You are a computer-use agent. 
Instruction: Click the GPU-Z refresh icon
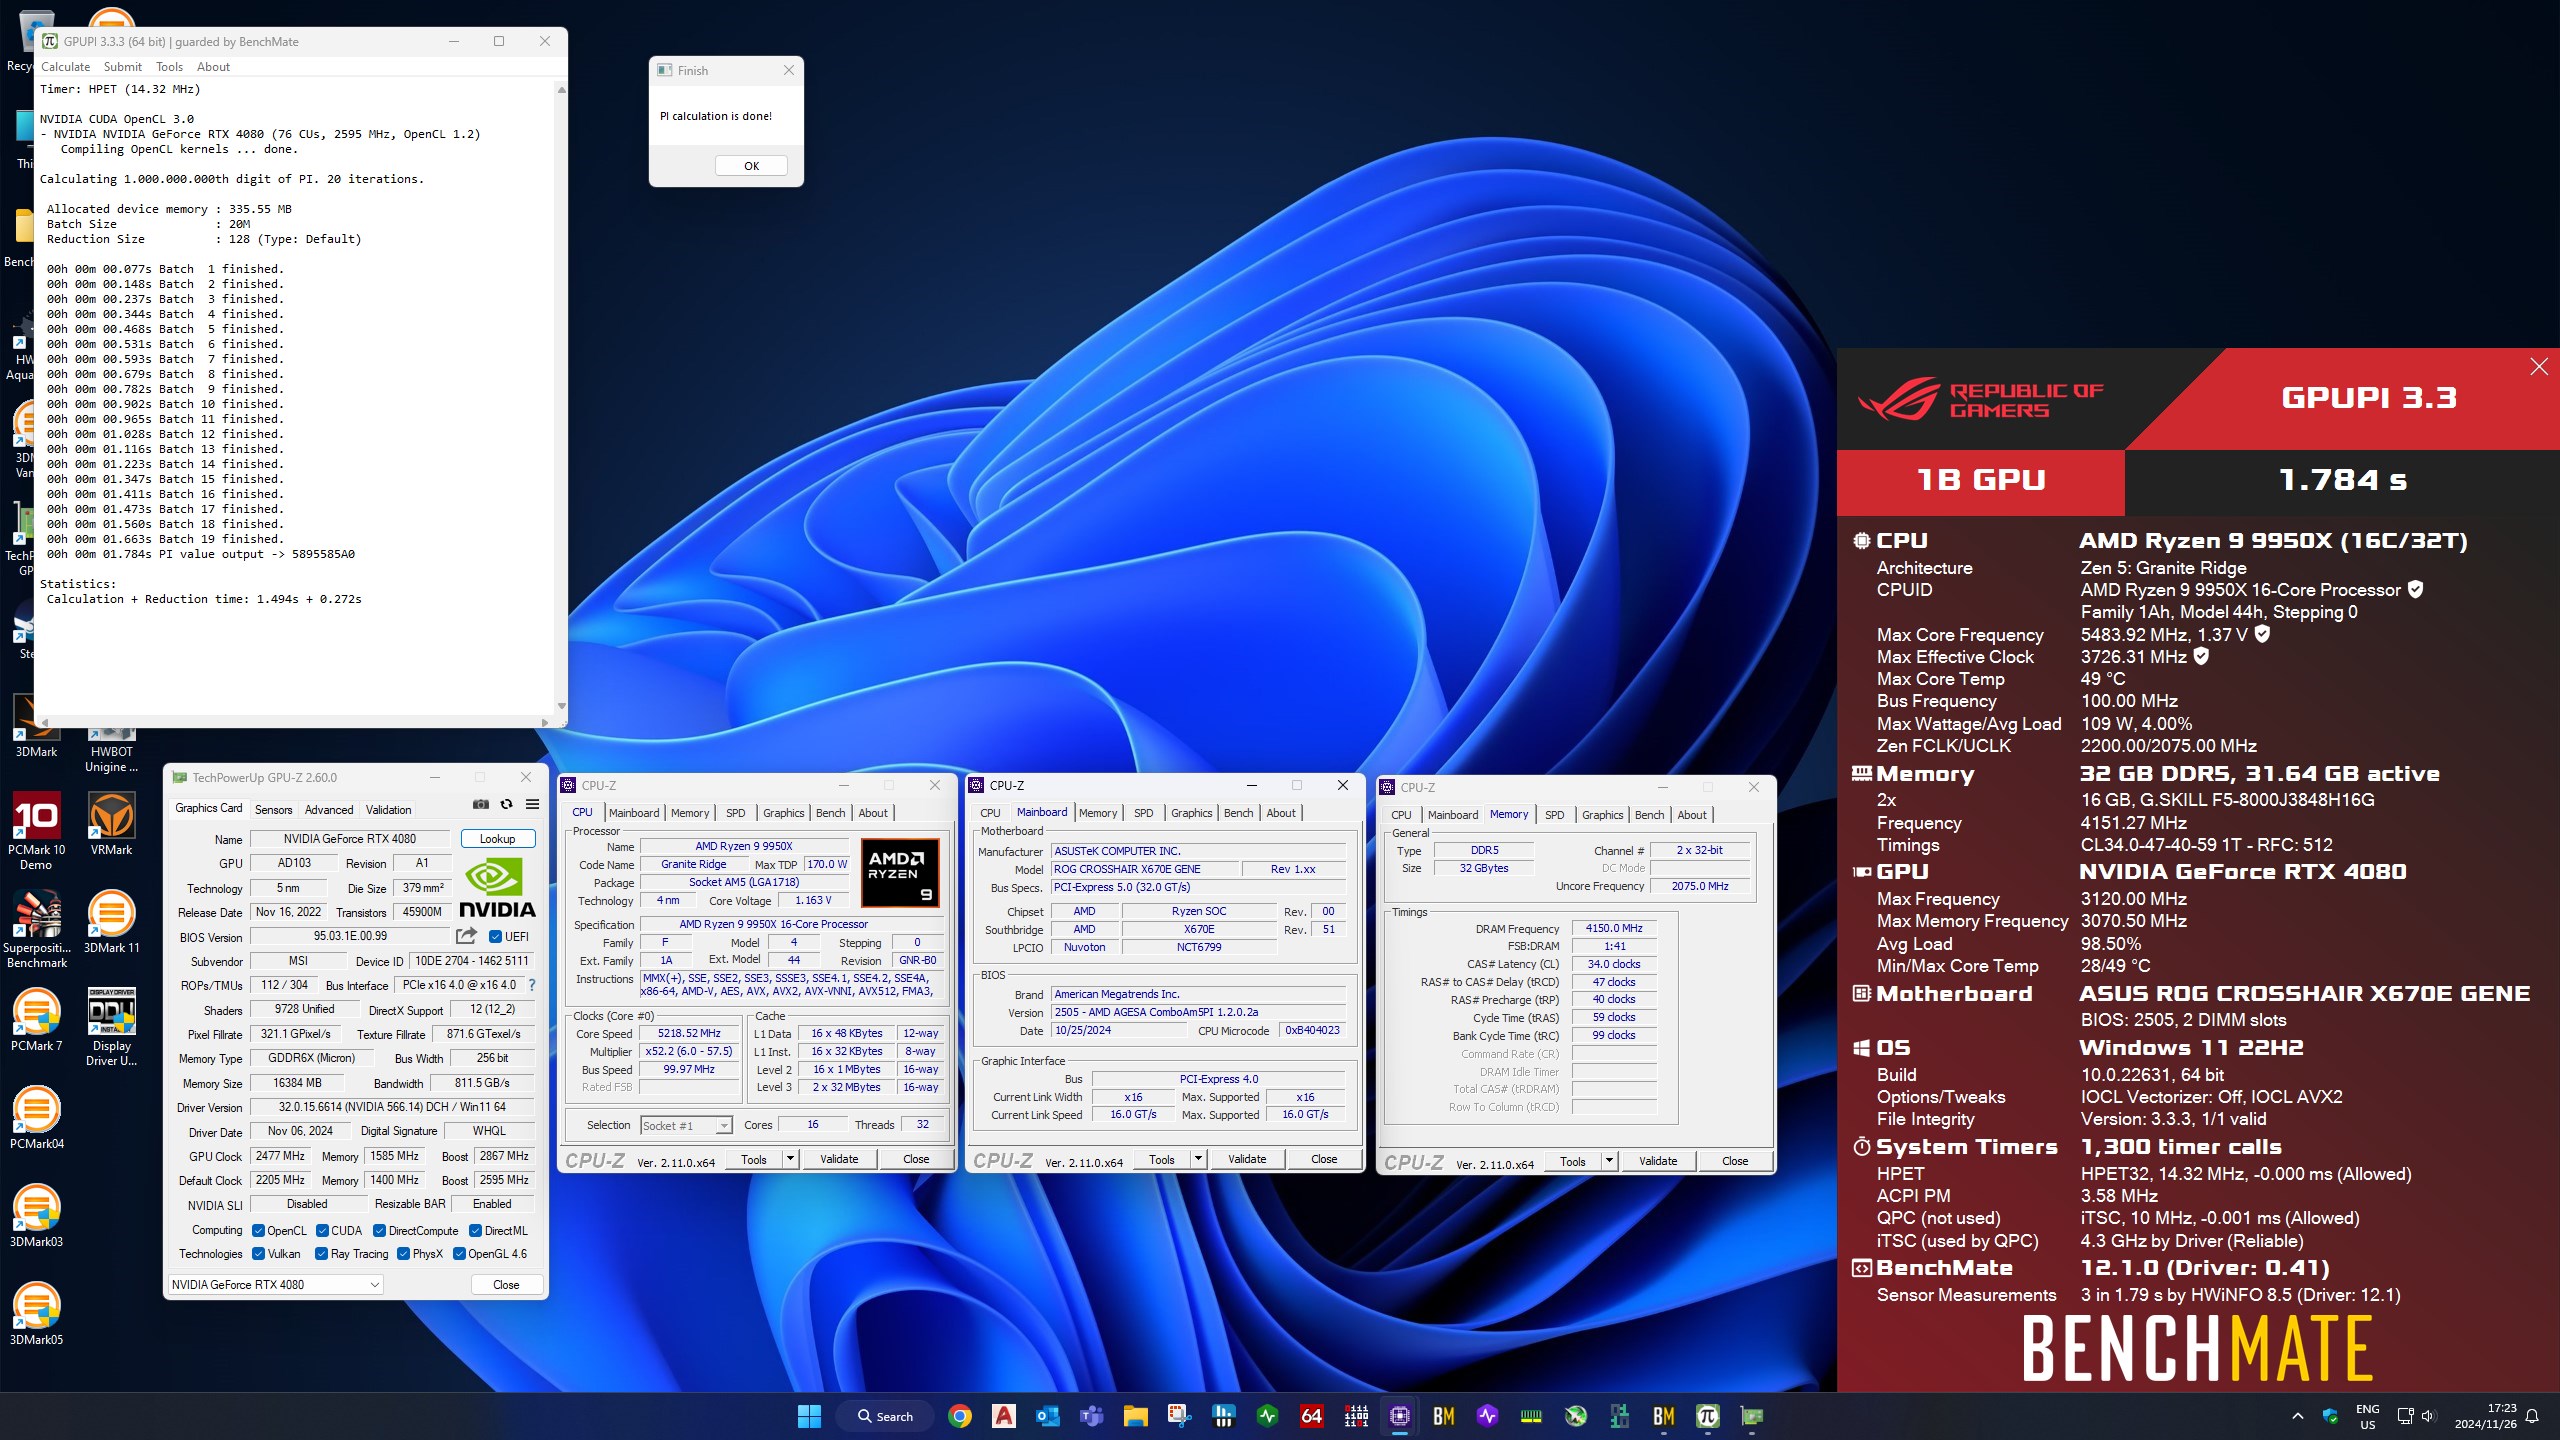point(506,804)
